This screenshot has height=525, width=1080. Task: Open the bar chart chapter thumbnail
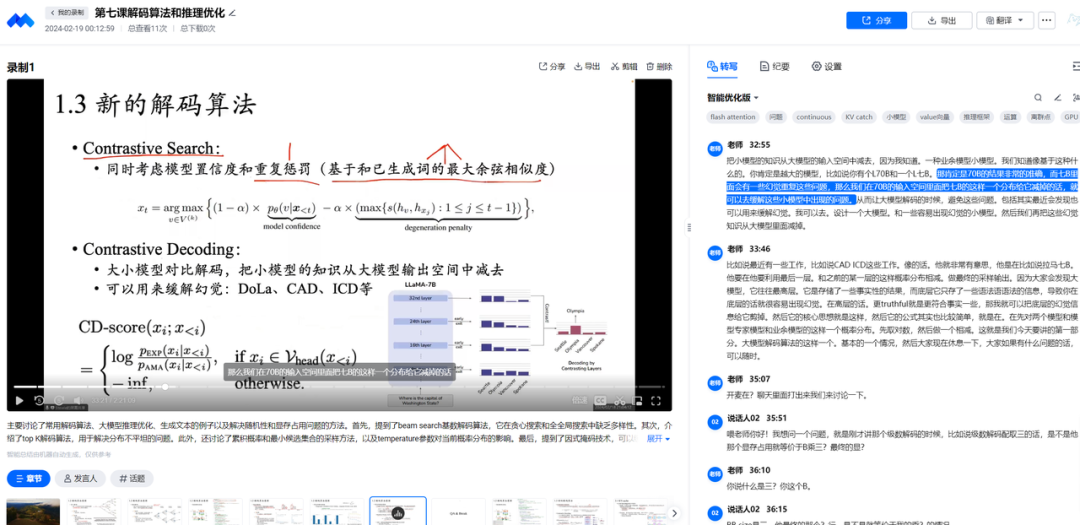click(x=336, y=511)
